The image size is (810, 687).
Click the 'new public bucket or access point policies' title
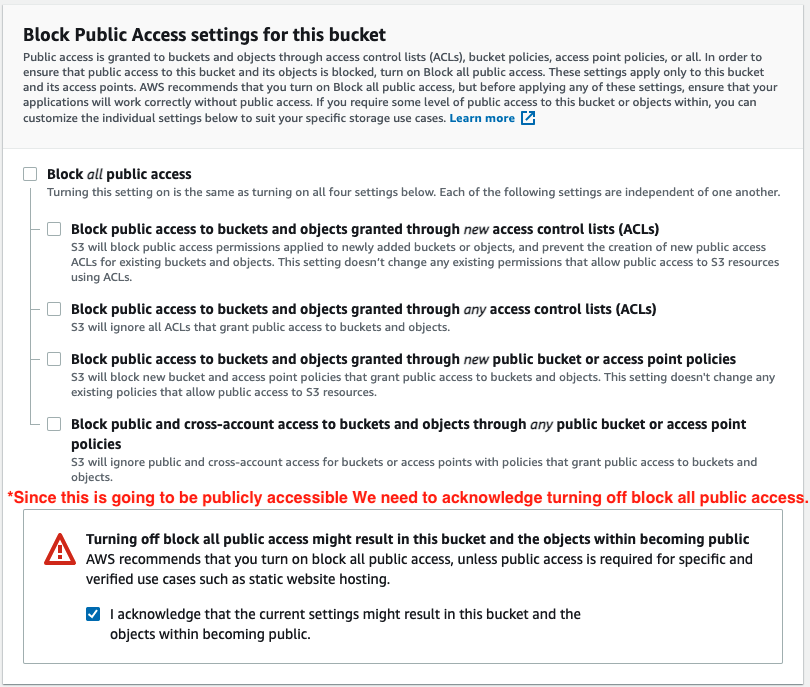[403, 359]
